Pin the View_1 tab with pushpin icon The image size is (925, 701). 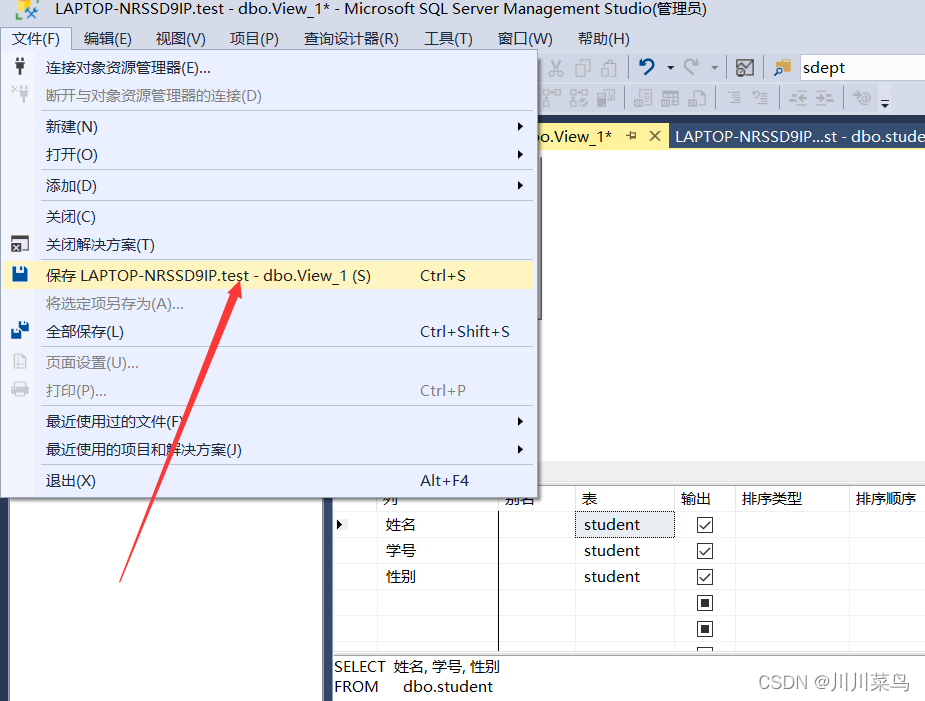click(x=631, y=136)
